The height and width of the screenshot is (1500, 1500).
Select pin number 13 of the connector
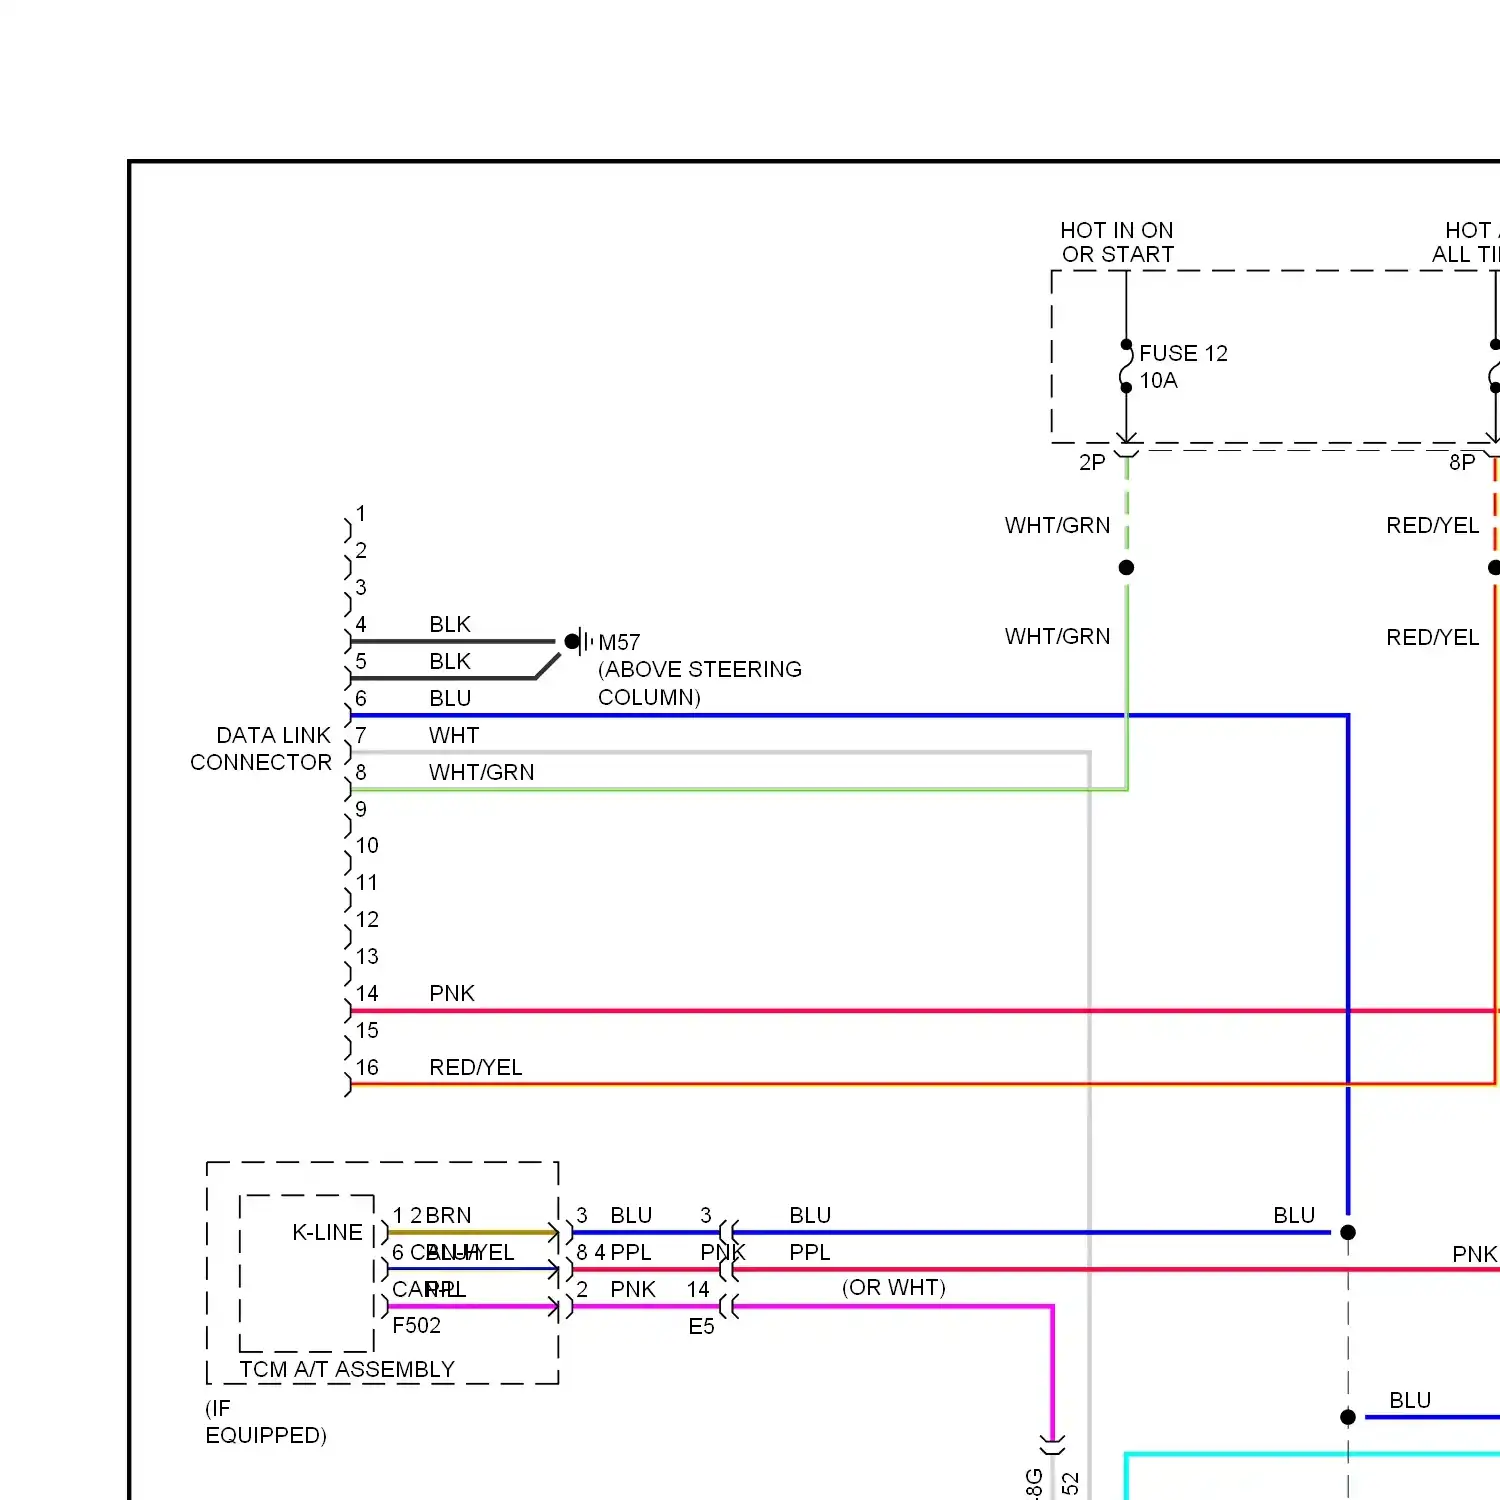367,957
